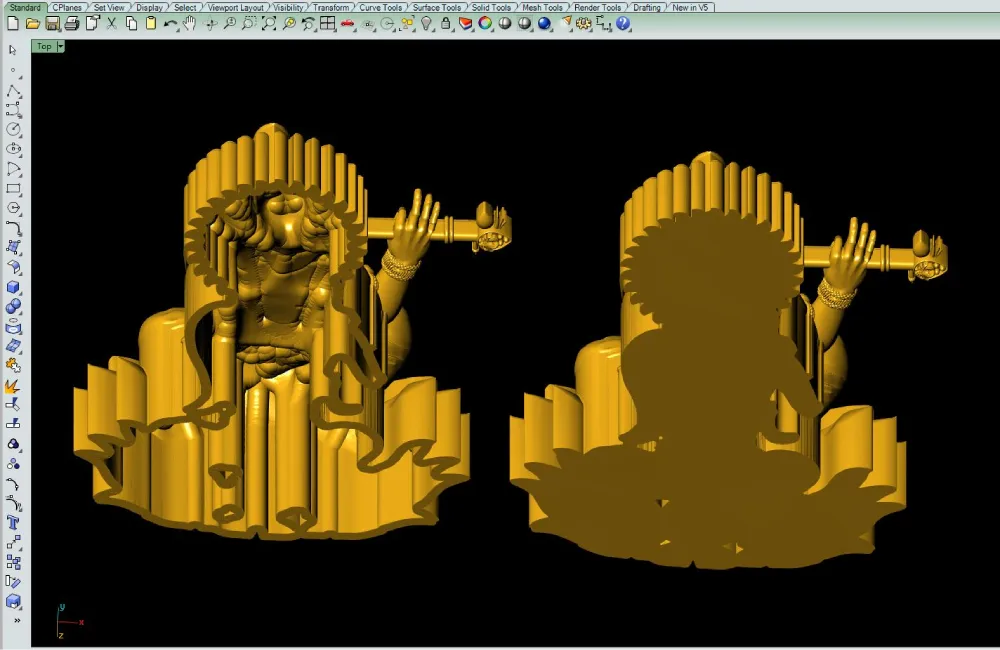Open the Mesh Tools tab
Viewport: 1000px width, 650px height.
[x=542, y=8]
